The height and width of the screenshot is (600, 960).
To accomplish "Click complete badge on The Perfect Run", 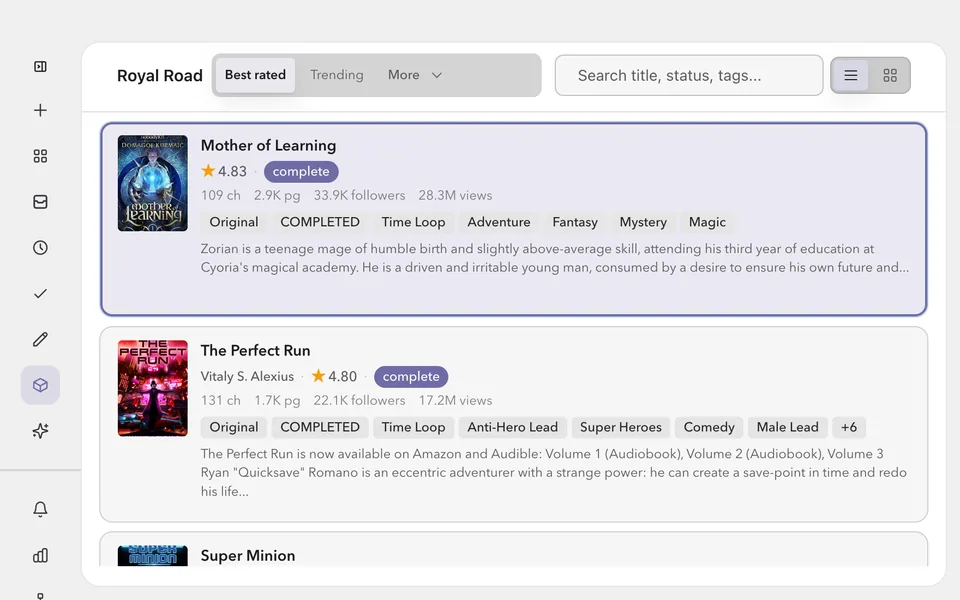I will tap(411, 377).
